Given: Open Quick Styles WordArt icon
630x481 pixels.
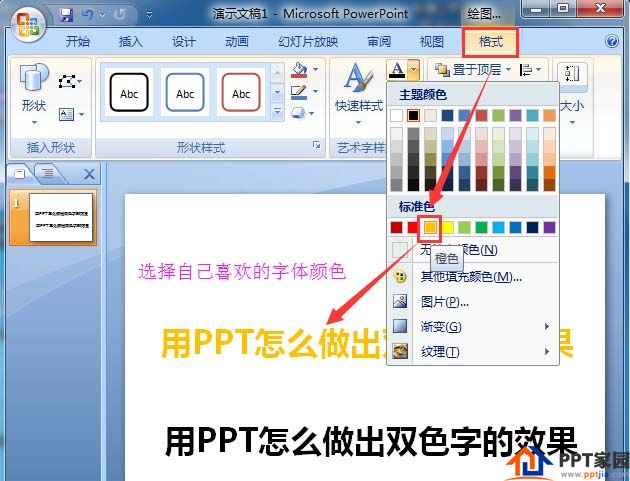Looking at the screenshot, I should pyautogui.click(x=359, y=77).
